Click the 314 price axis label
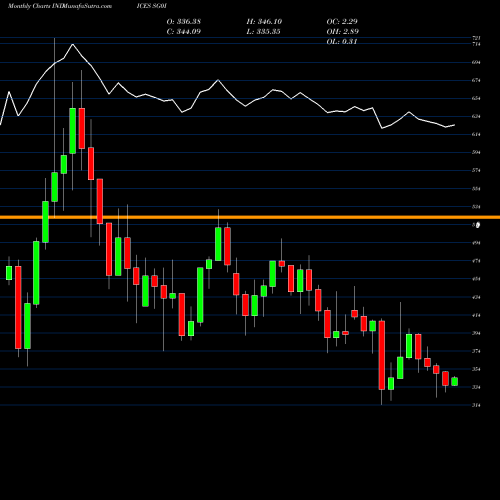The image size is (500, 500). pyautogui.click(x=476, y=405)
